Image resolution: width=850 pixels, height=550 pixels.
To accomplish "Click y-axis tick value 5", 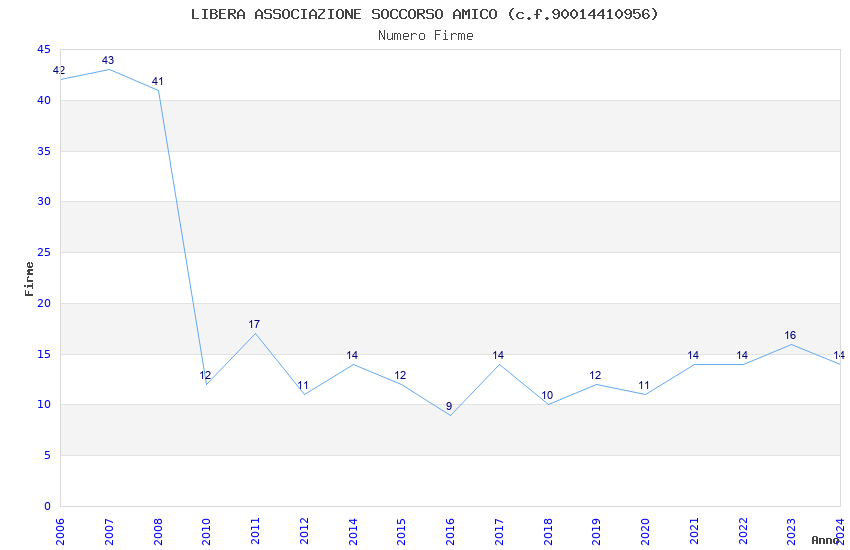I will (48, 456).
